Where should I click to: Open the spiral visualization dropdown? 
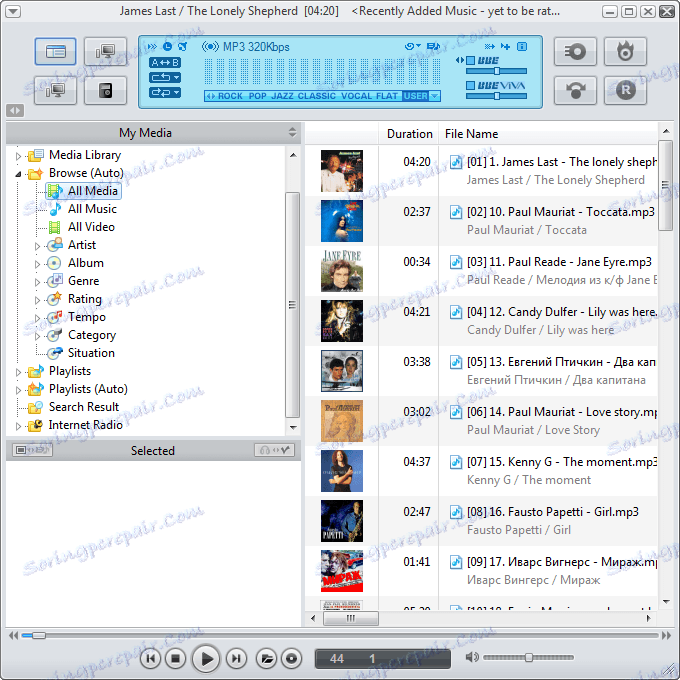(412, 46)
